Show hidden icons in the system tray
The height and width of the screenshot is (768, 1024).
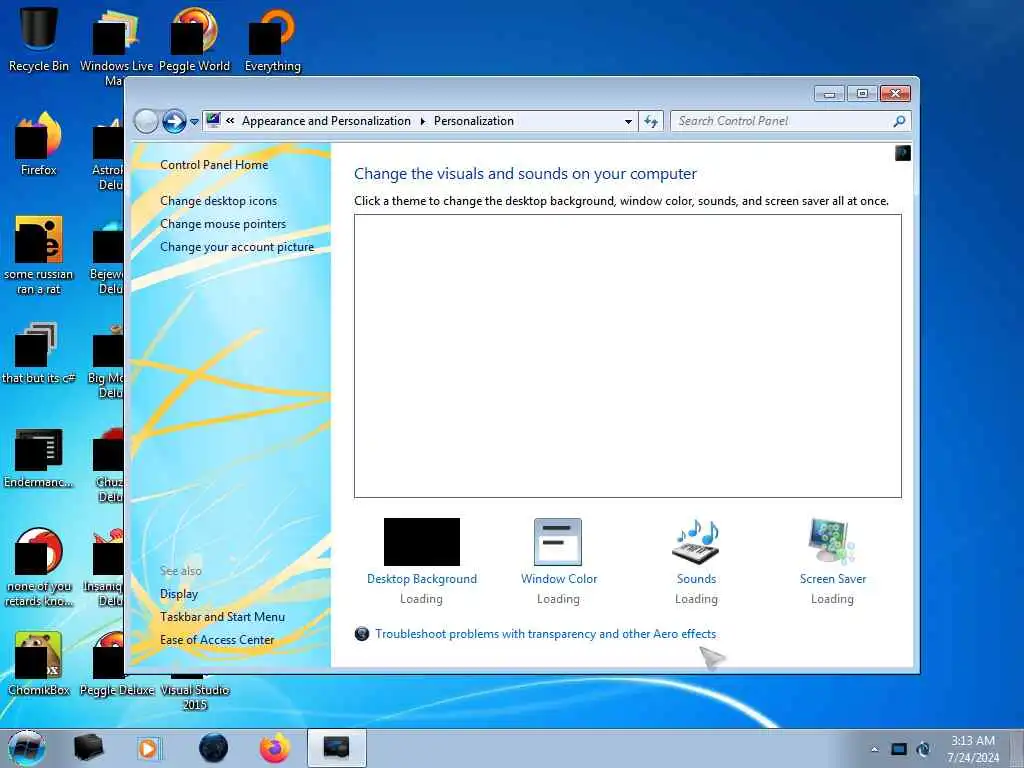874,749
